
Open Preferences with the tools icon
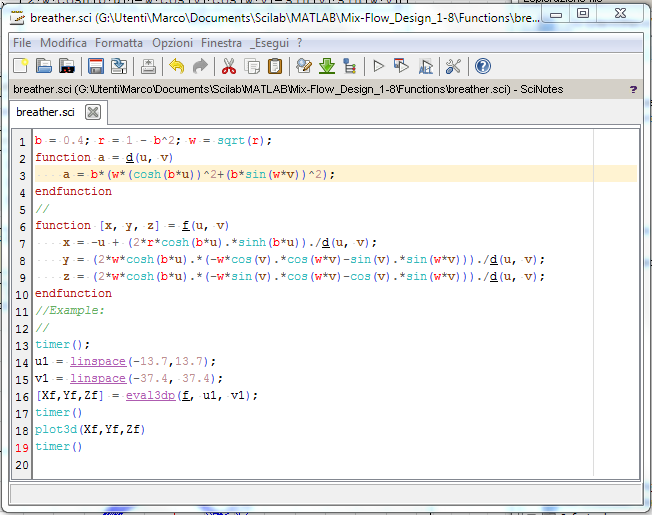(x=453, y=66)
